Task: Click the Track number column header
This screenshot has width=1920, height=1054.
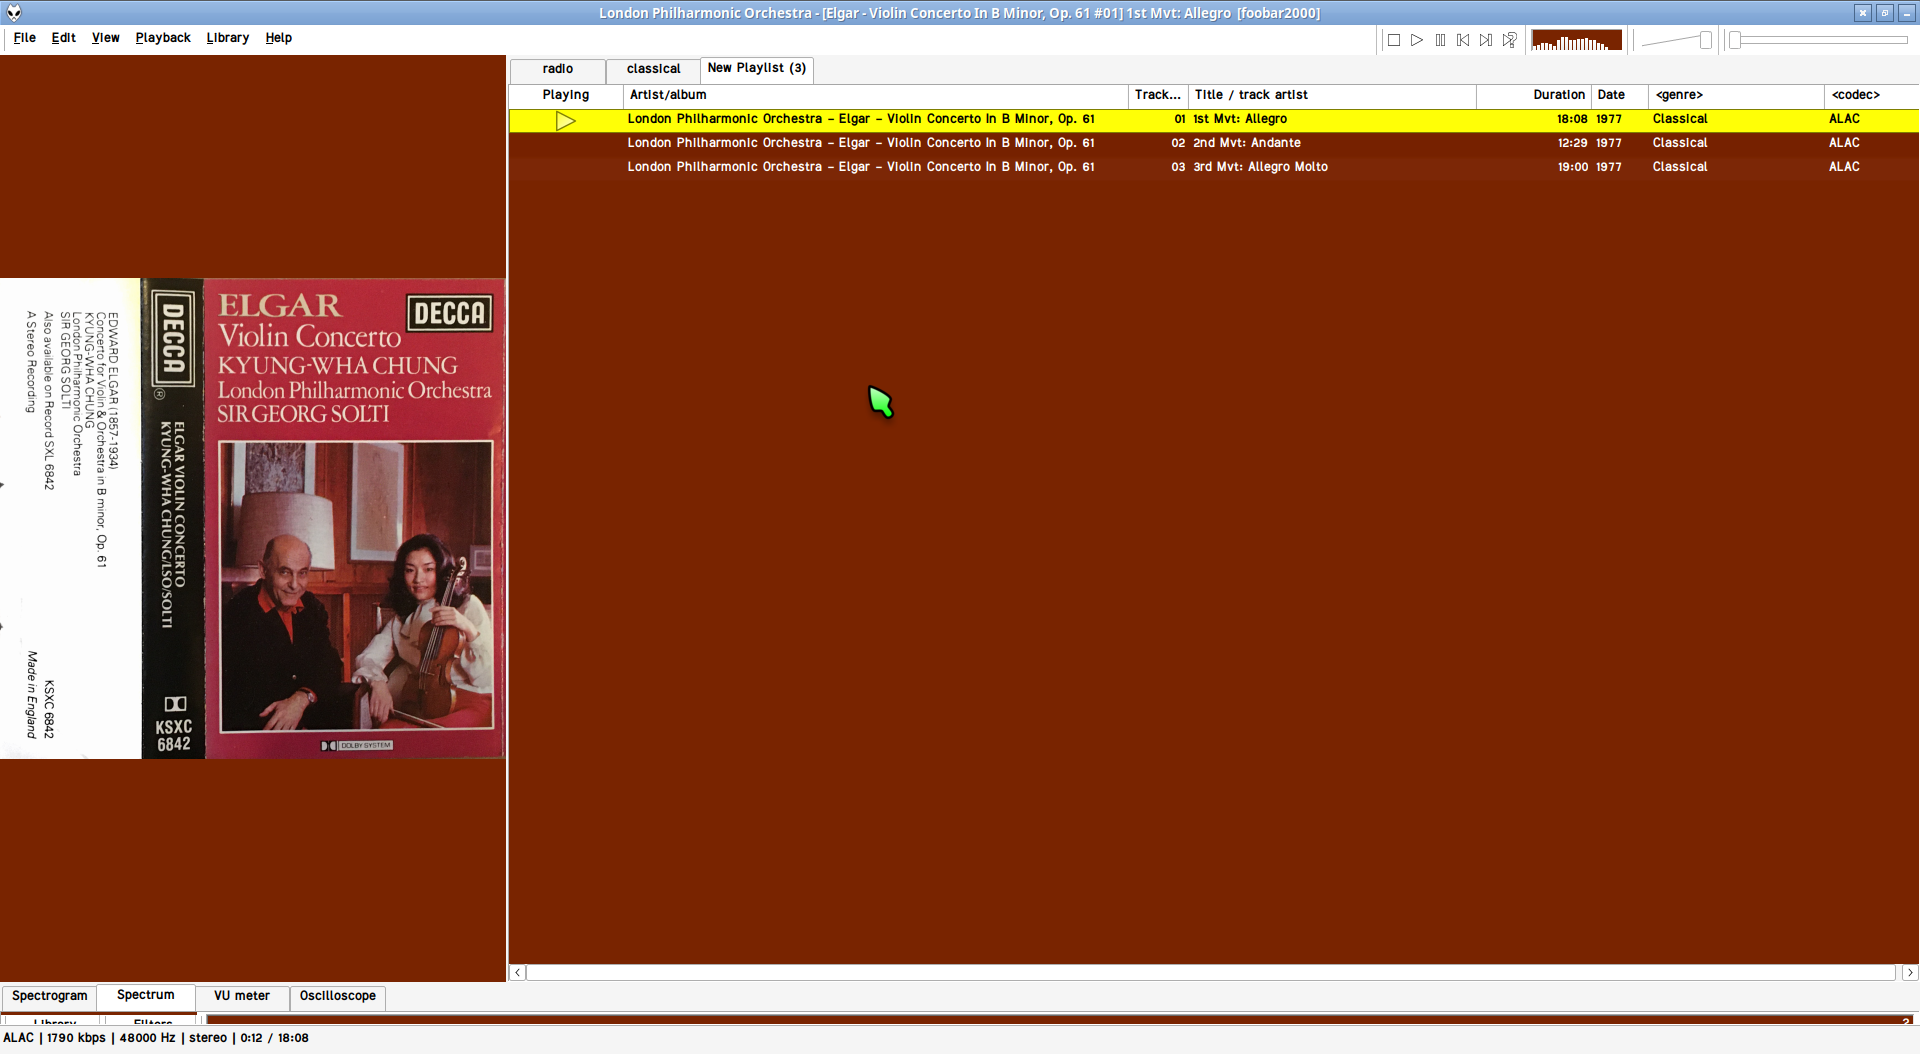Action: [x=1158, y=95]
